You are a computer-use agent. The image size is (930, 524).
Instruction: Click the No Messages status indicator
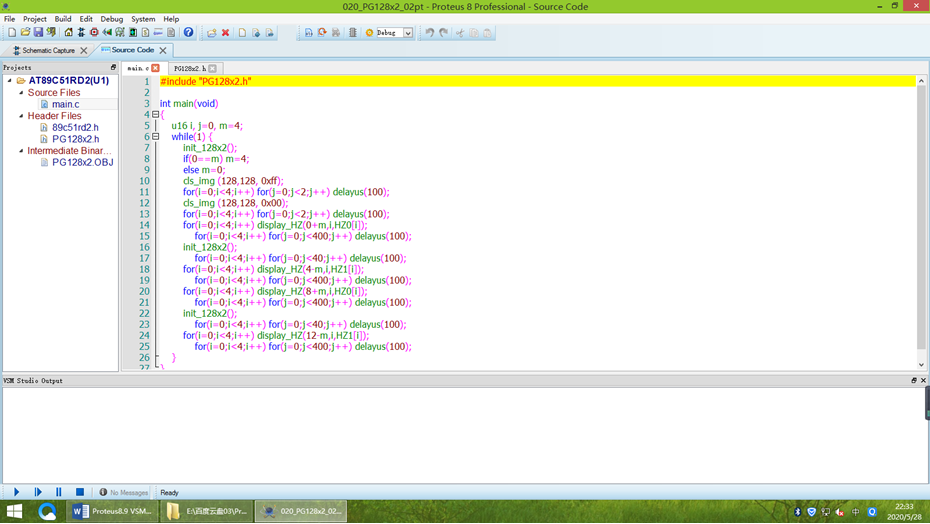point(123,493)
